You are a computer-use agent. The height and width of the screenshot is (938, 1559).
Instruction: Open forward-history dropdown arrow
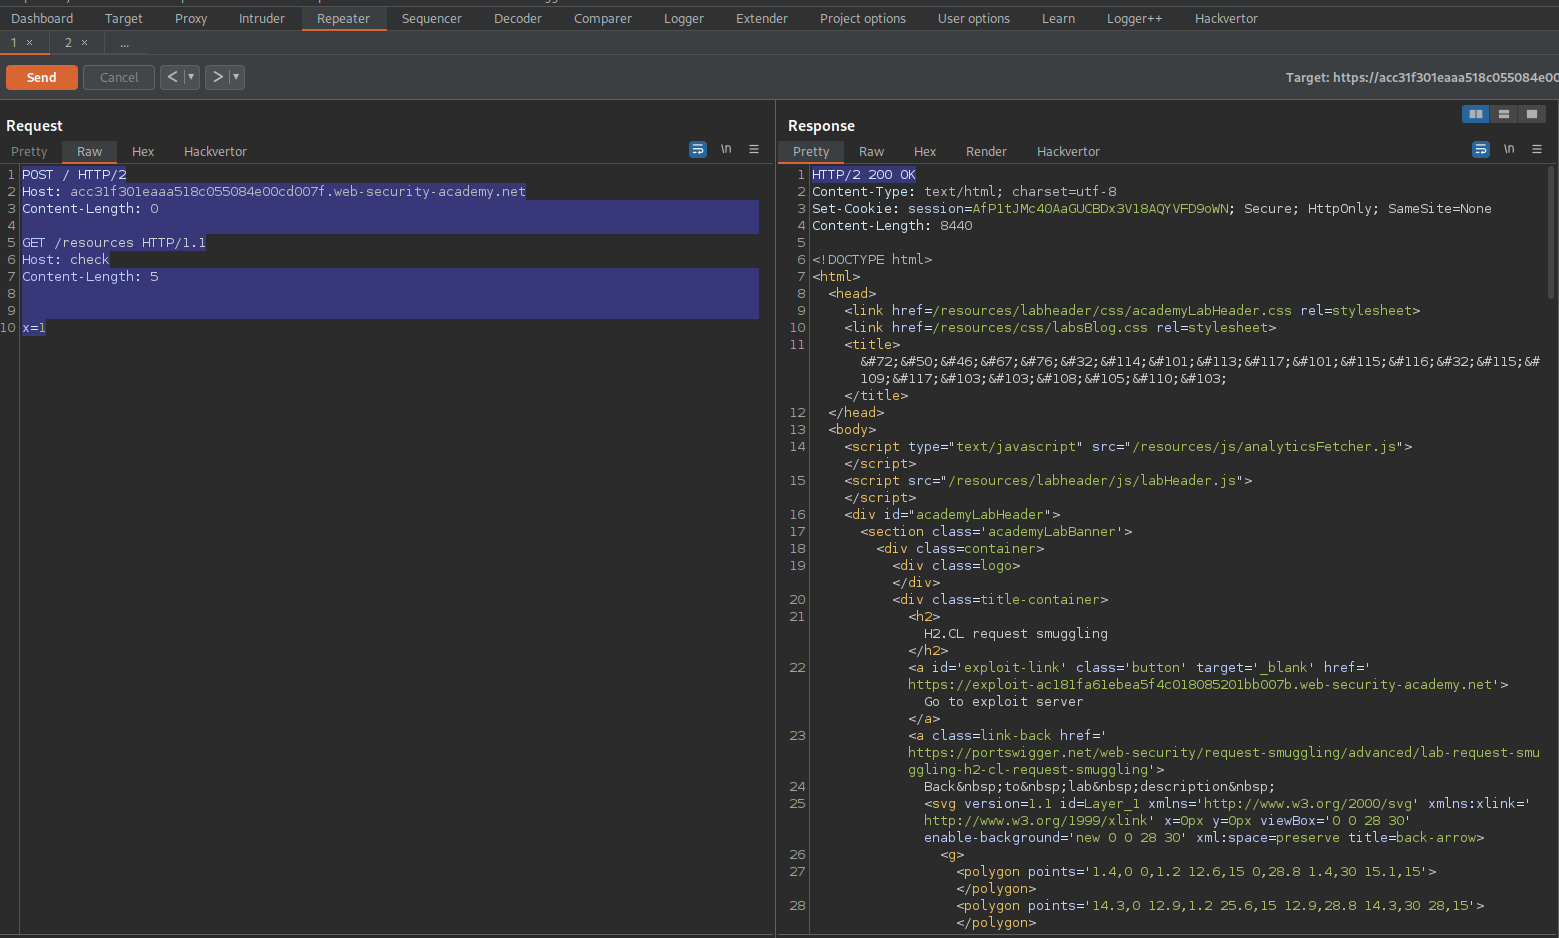tap(237, 77)
